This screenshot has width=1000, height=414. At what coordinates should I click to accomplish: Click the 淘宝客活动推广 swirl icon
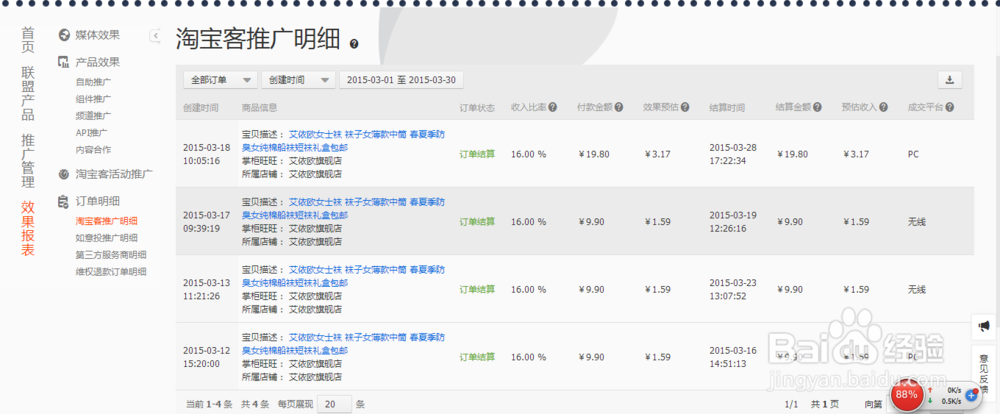click(x=63, y=174)
